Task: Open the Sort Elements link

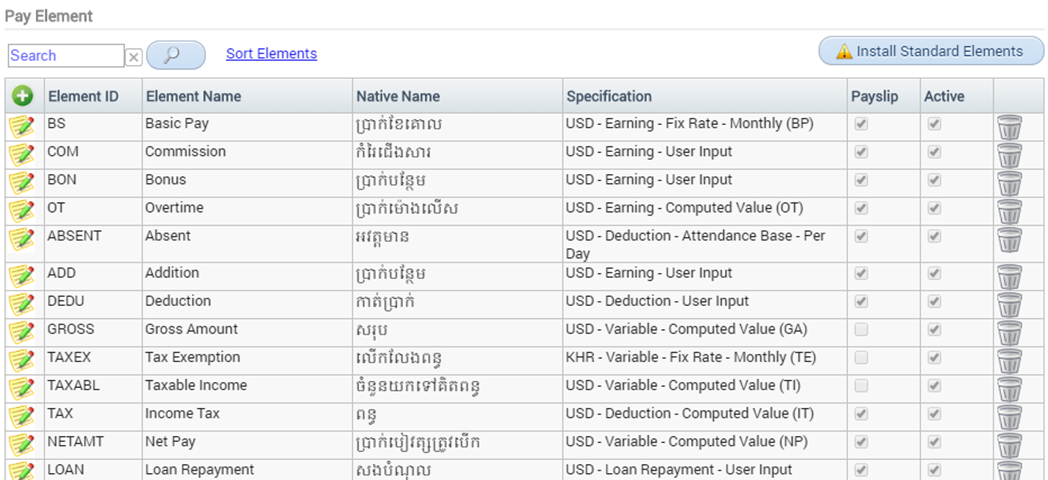Action: click(x=271, y=53)
